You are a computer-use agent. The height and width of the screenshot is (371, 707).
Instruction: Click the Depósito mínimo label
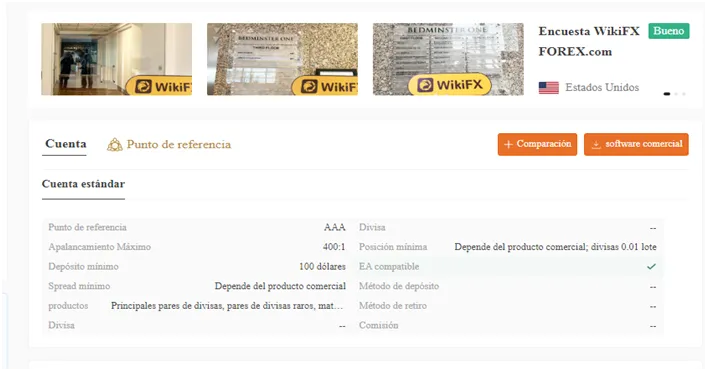pos(83,267)
